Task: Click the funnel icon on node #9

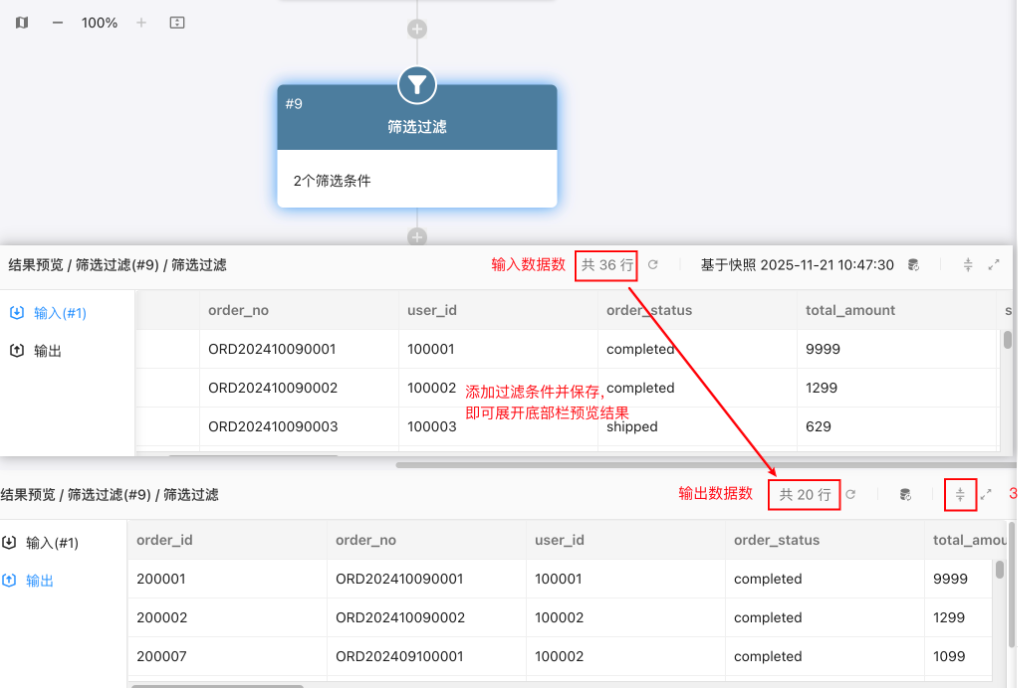Action: tap(417, 86)
